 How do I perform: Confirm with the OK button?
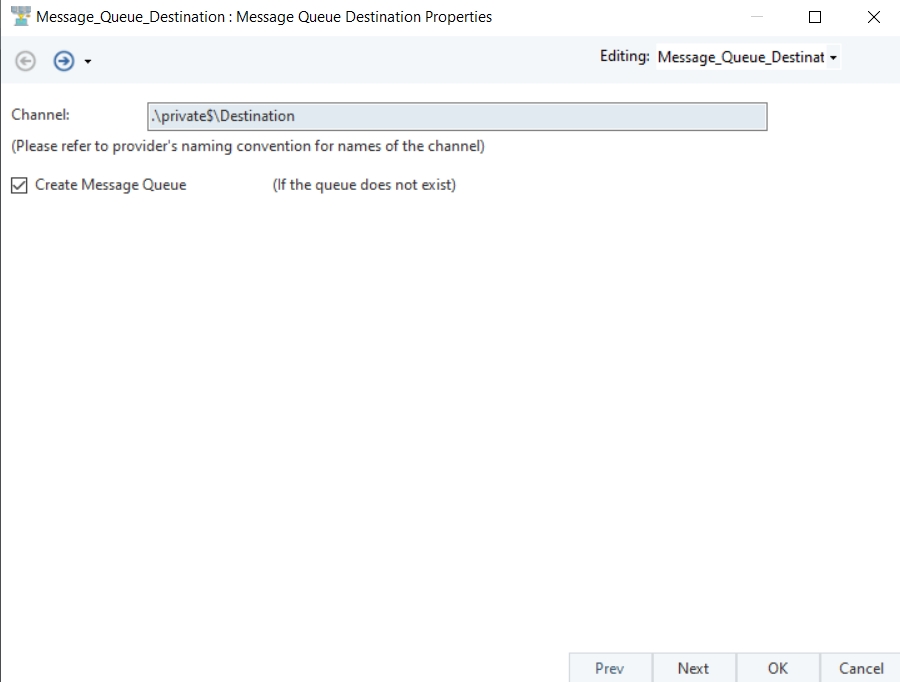tap(778, 668)
